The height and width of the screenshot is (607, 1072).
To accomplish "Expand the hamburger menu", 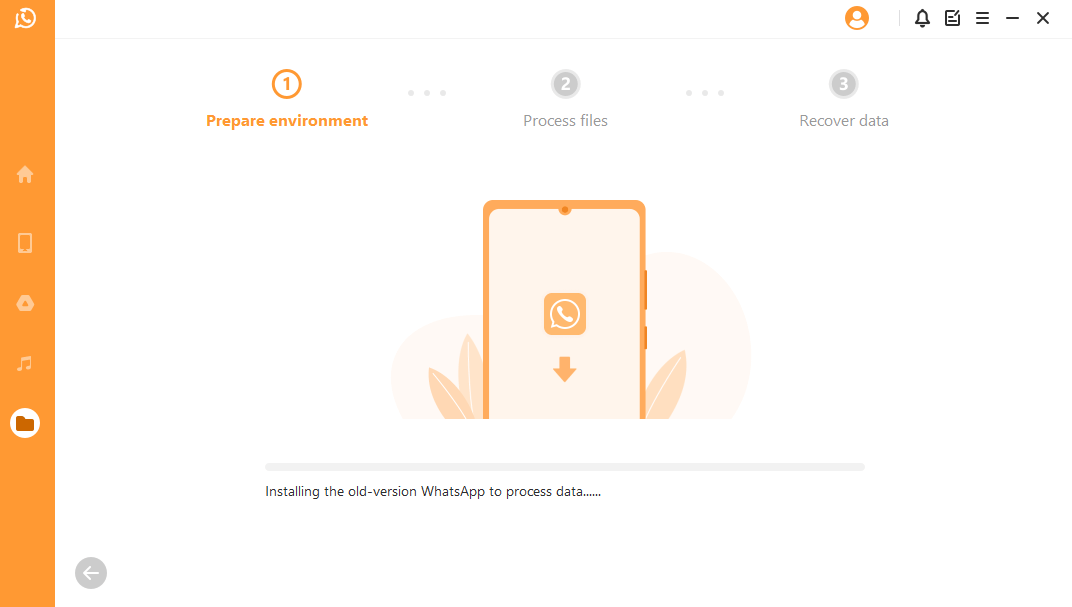I will pos(982,18).
